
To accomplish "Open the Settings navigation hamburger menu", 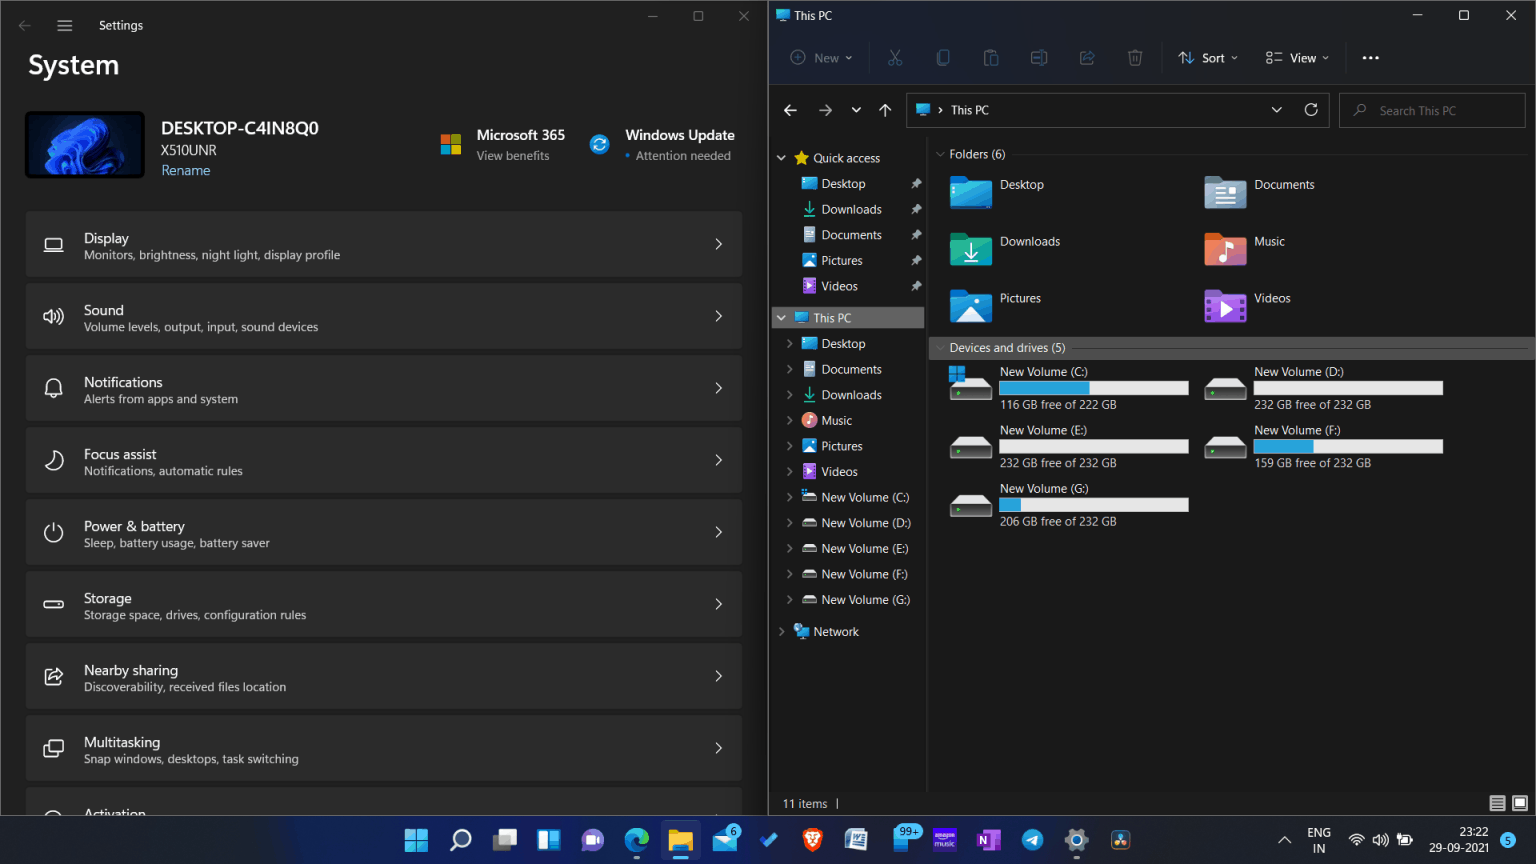I will [x=64, y=25].
